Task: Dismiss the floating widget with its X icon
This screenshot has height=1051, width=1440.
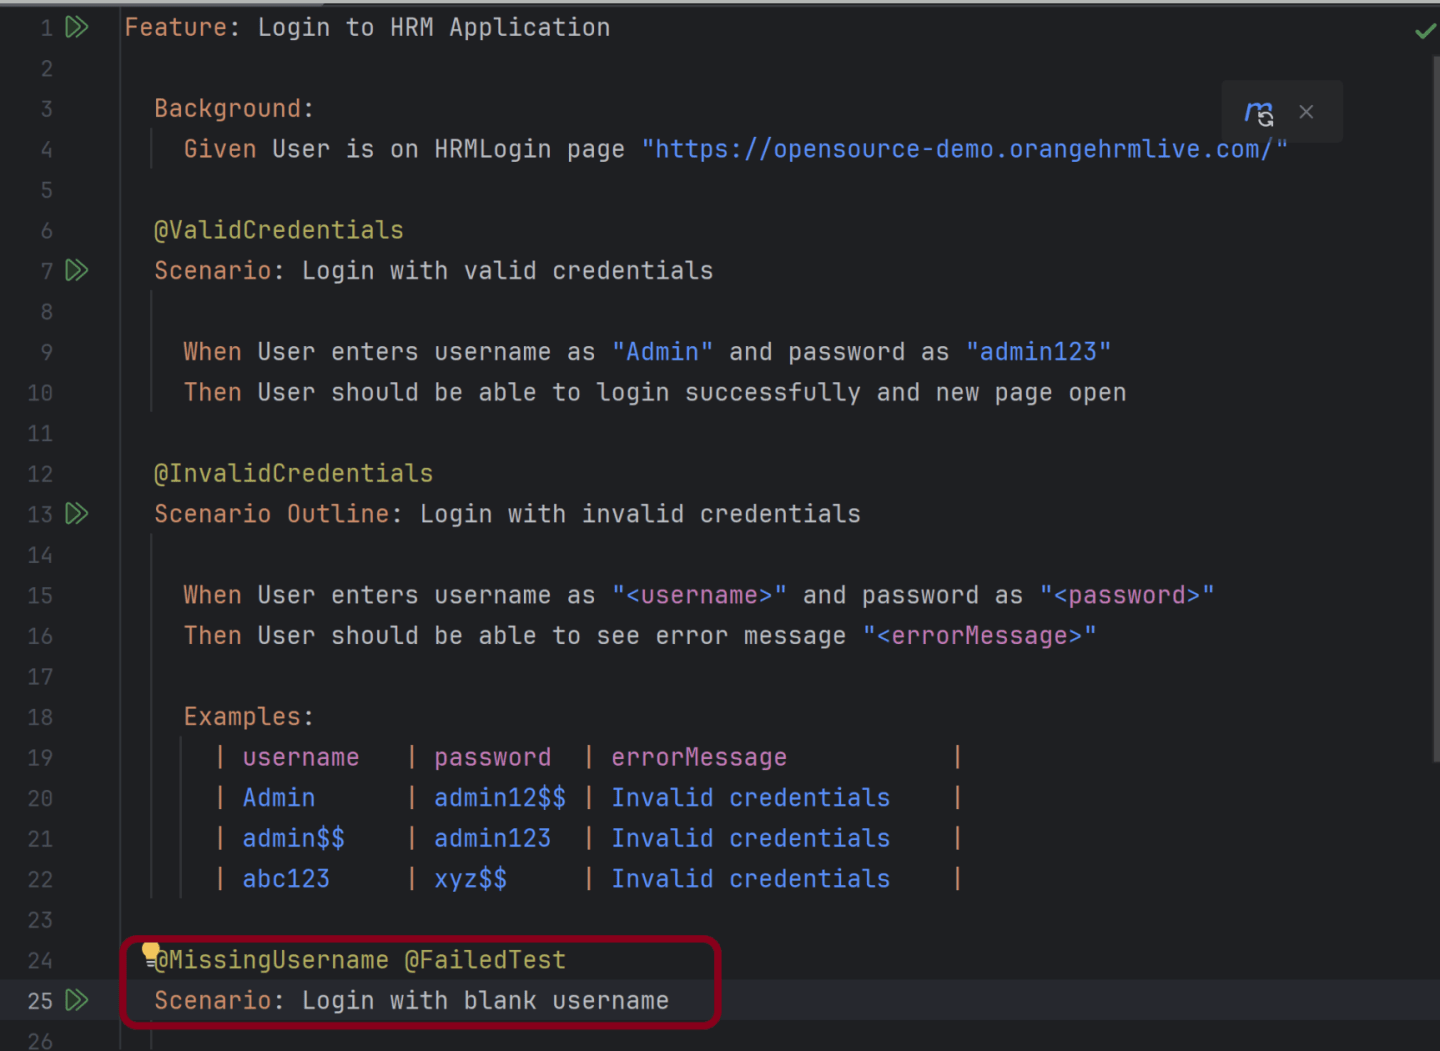Action: coord(1306,112)
